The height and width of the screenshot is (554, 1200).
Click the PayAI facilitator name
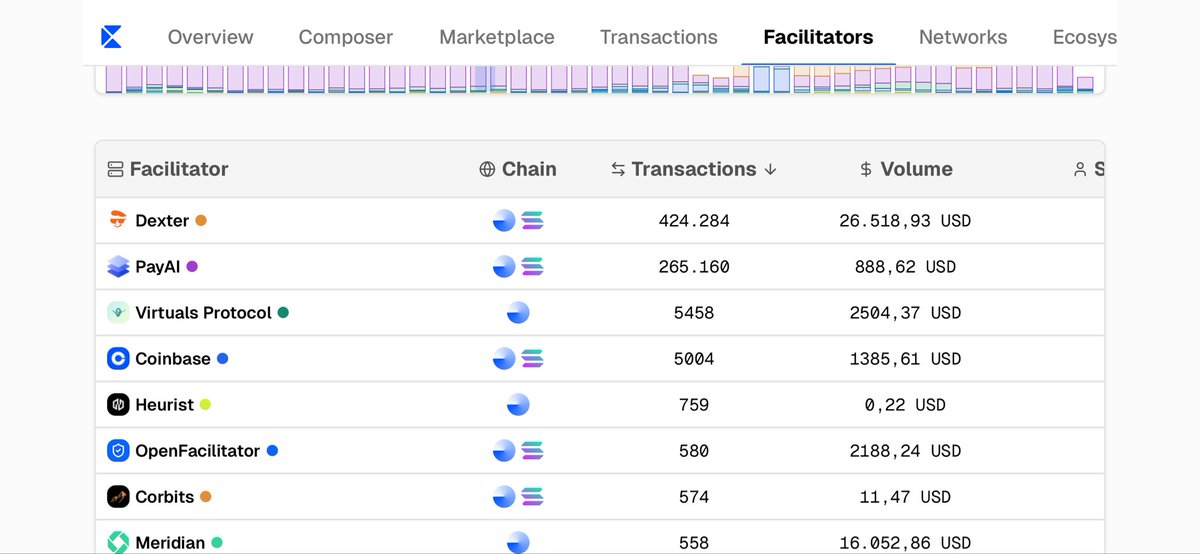[158, 267]
